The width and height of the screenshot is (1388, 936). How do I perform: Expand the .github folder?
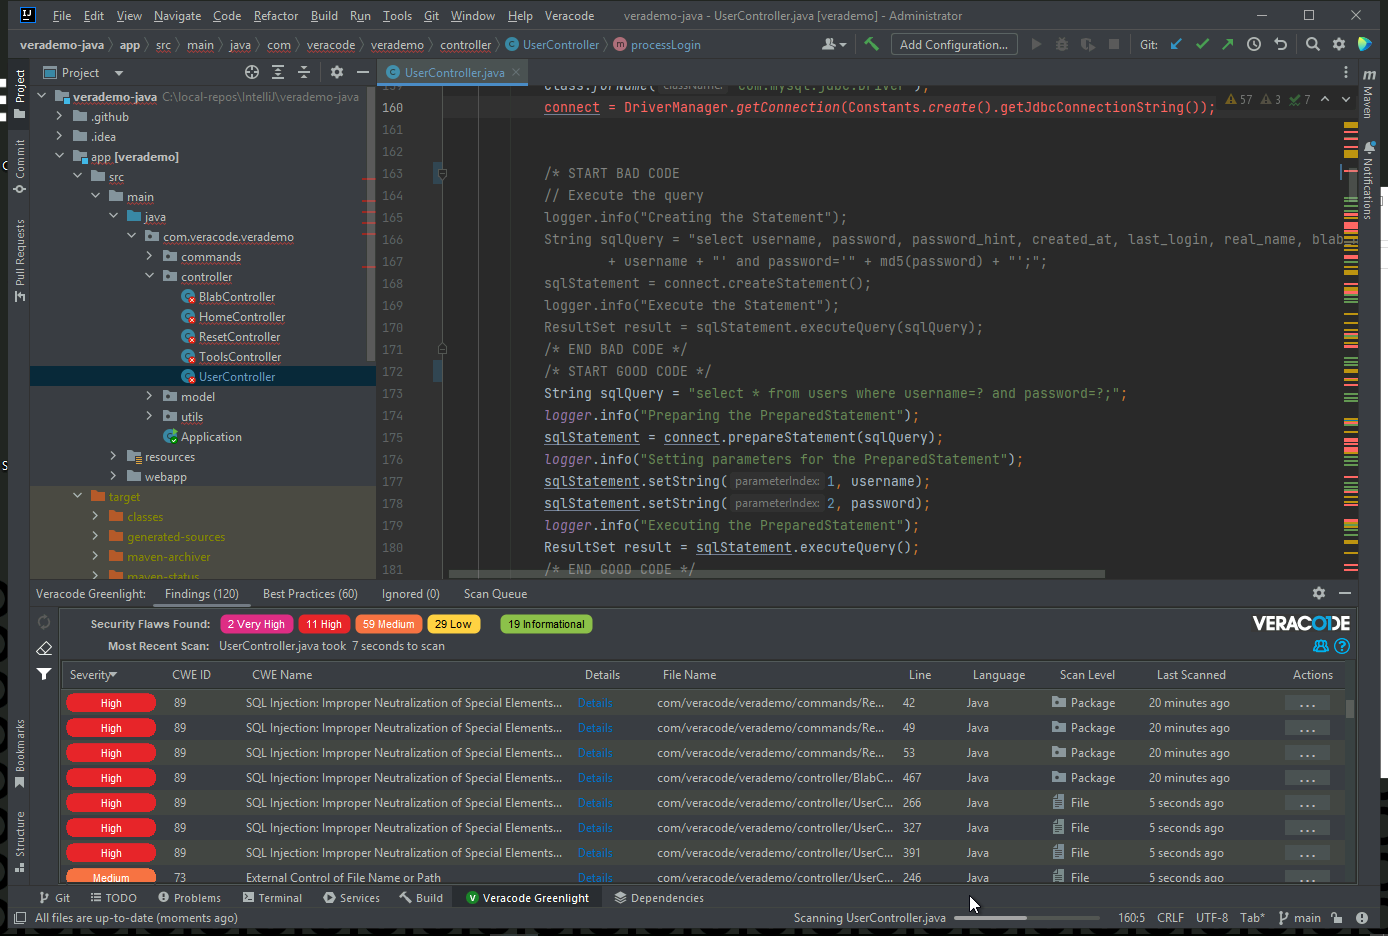[x=59, y=117]
